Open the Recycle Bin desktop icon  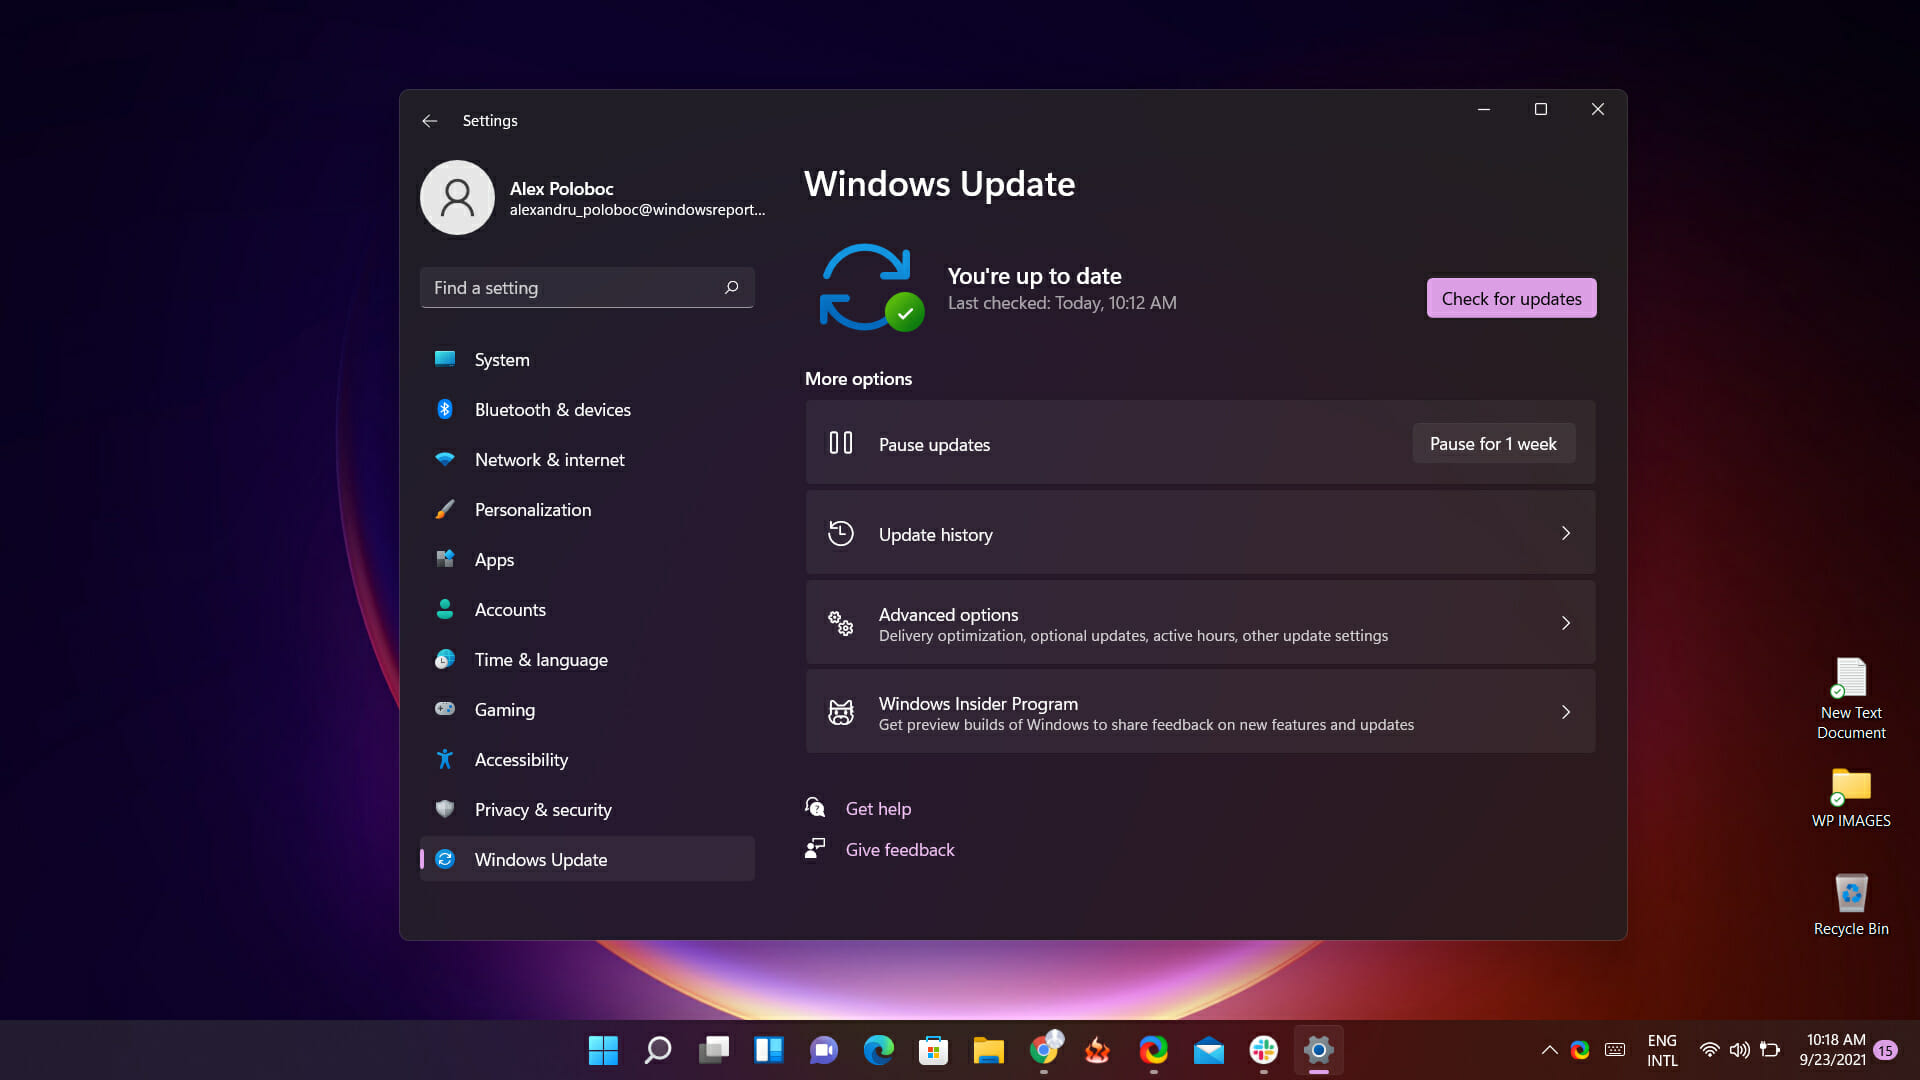(x=1850, y=895)
